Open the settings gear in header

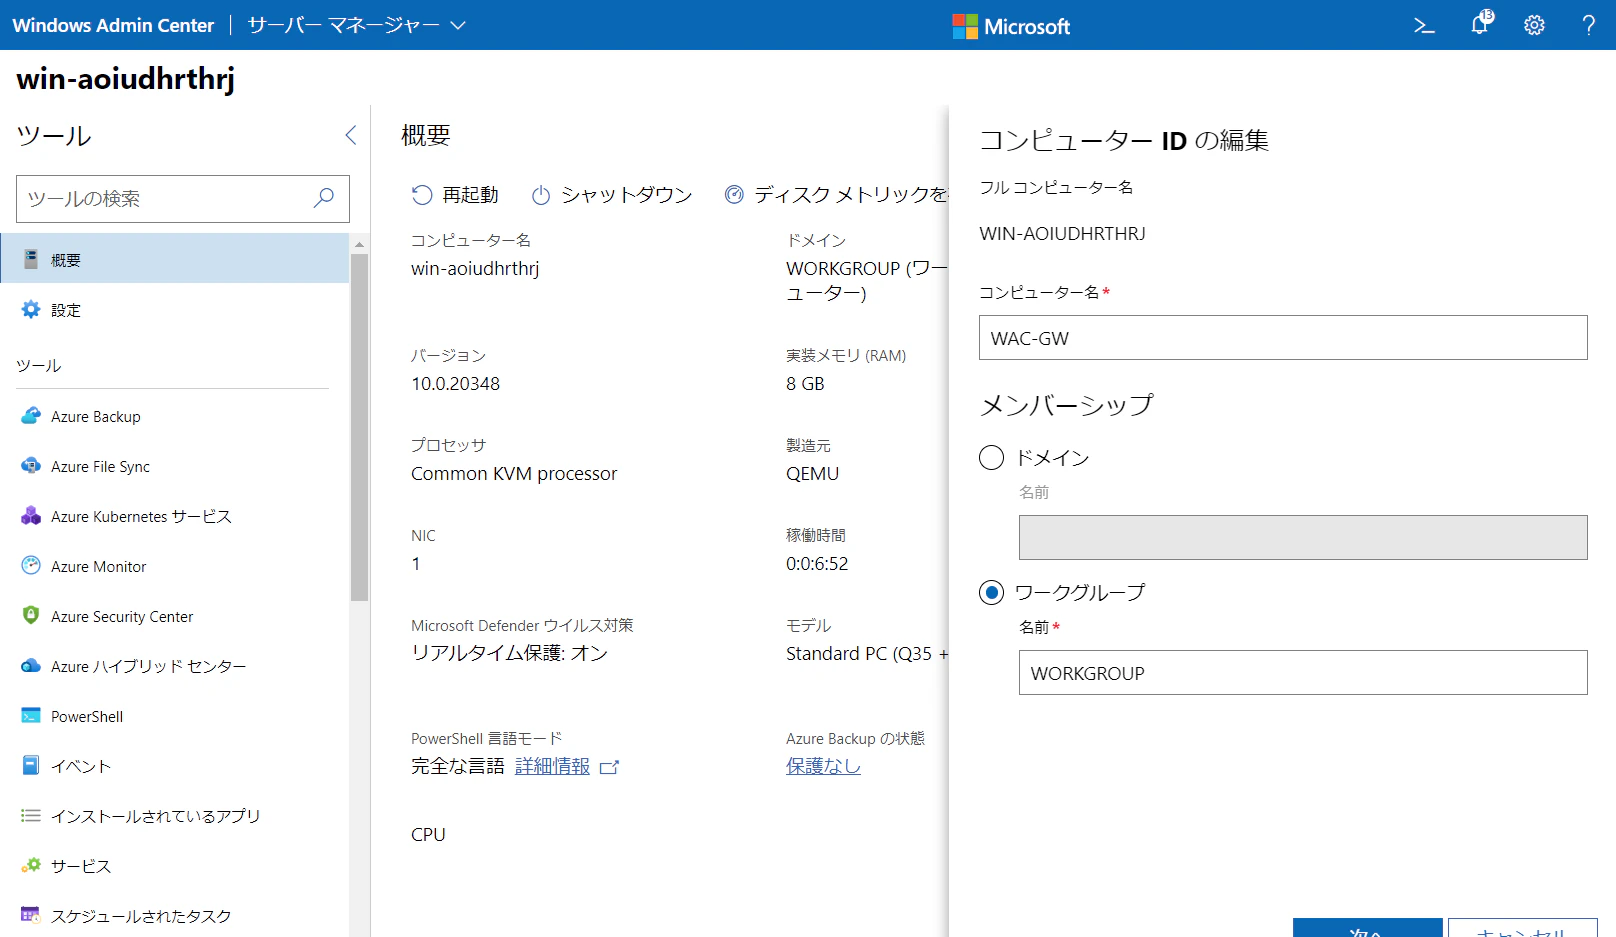pyautogui.click(x=1534, y=25)
